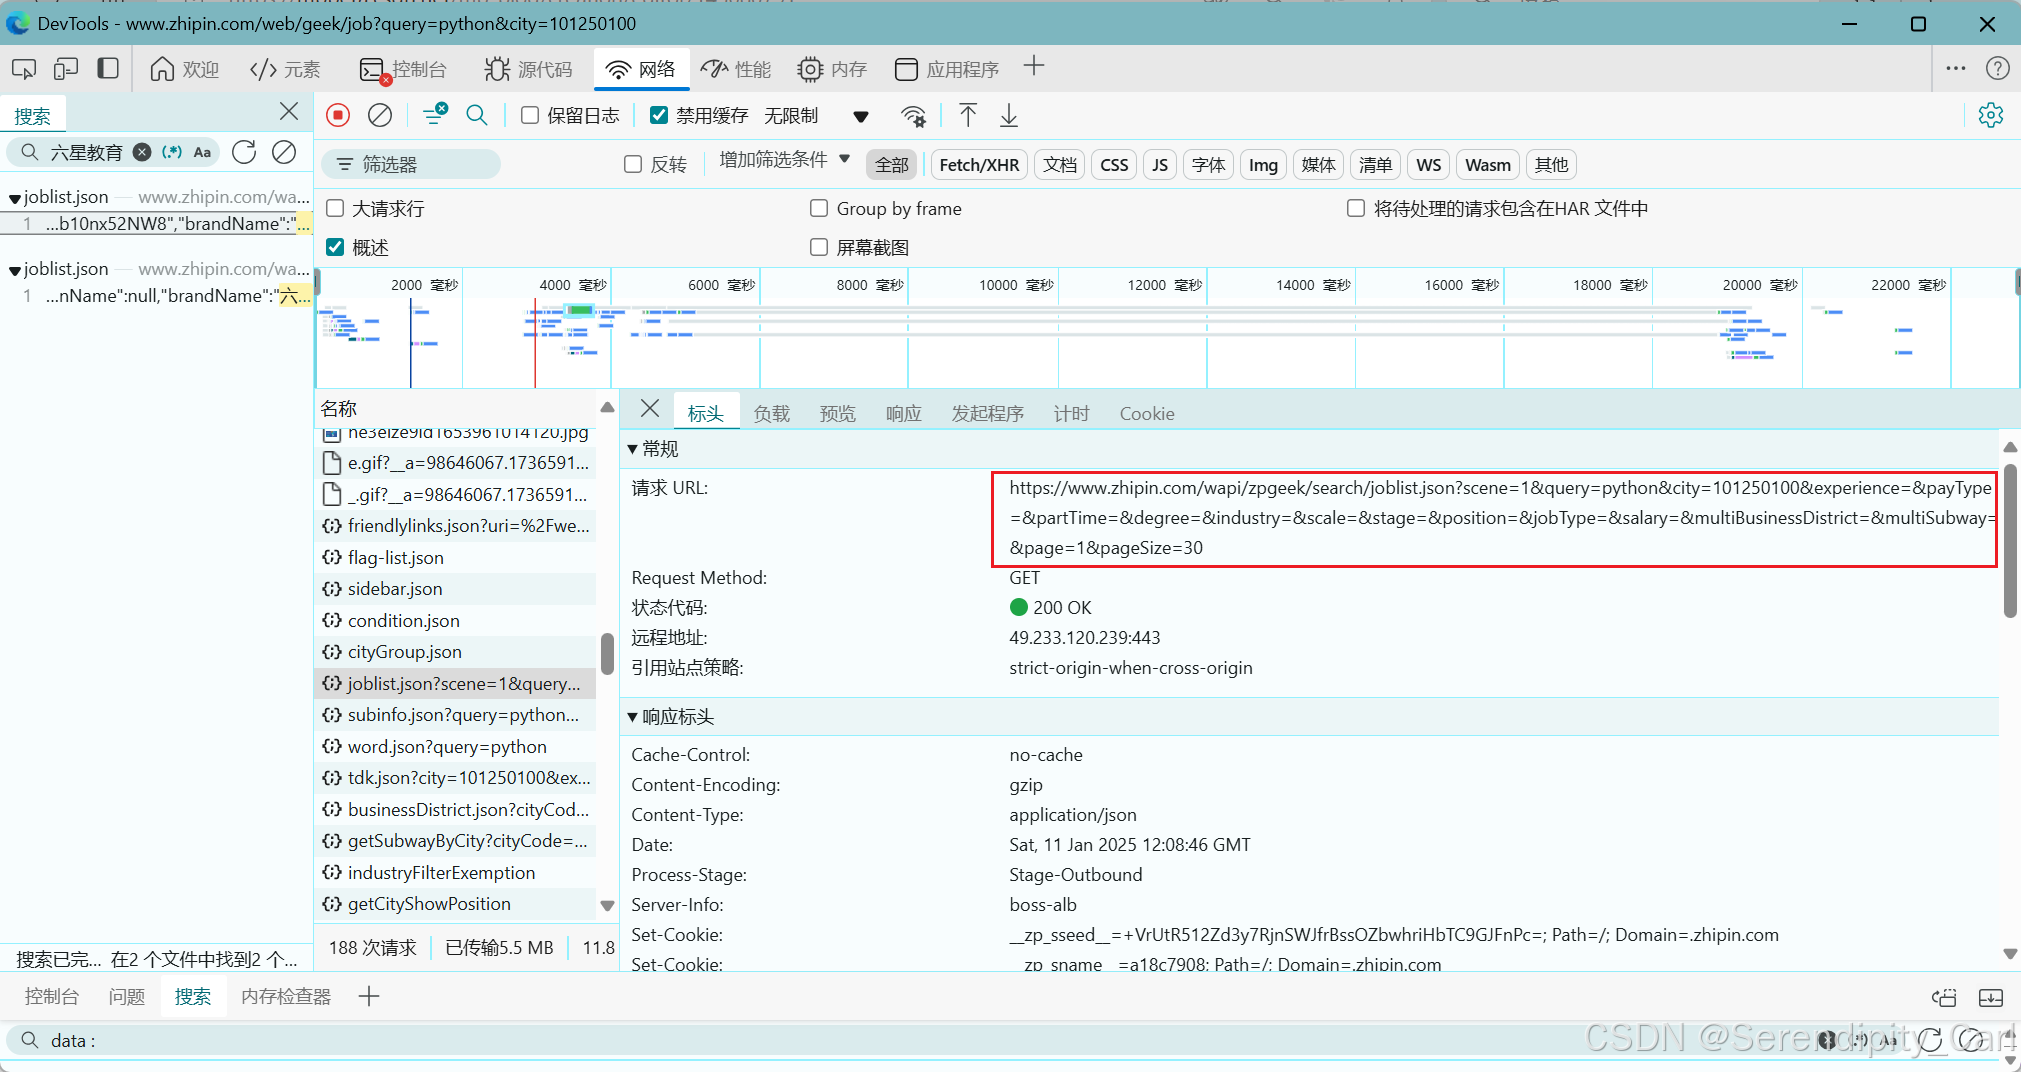Open DevTools customize ellipsis menu
This screenshot has height=1072, width=2021.
pyautogui.click(x=1956, y=68)
